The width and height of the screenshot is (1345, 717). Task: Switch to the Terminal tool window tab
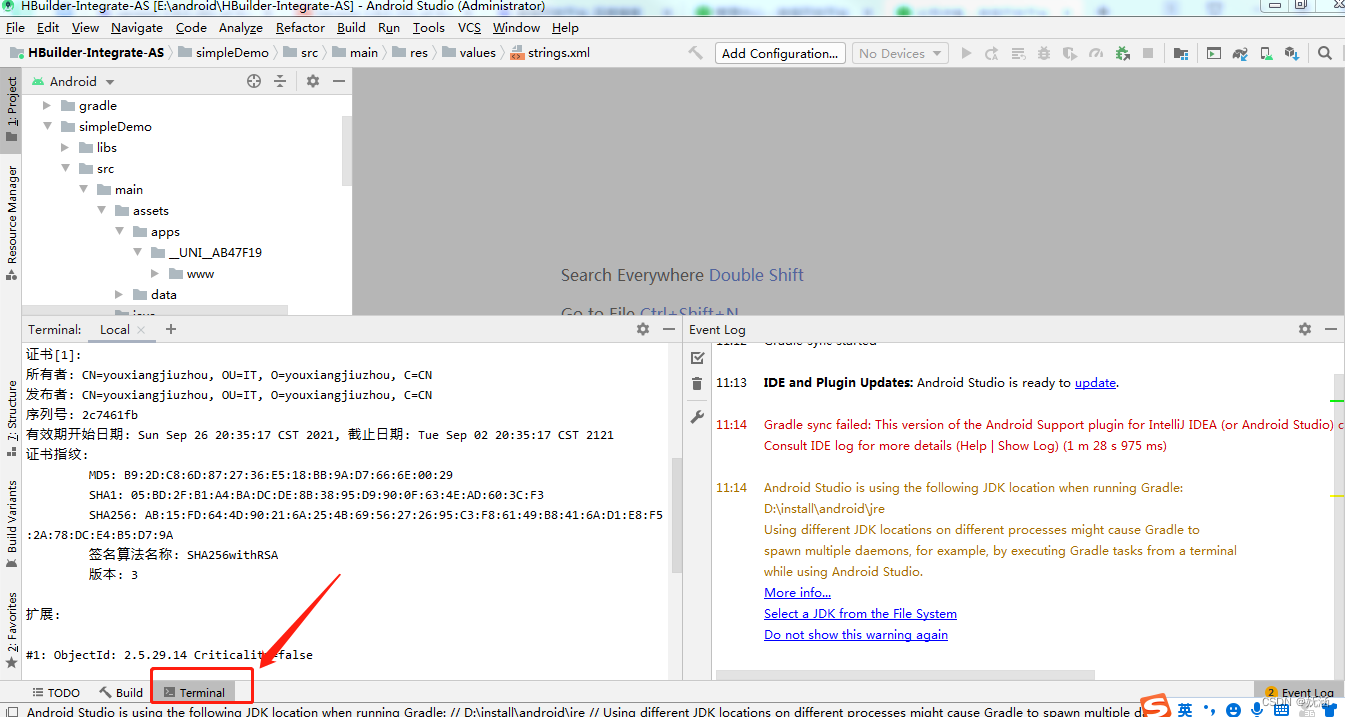click(x=195, y=693)
